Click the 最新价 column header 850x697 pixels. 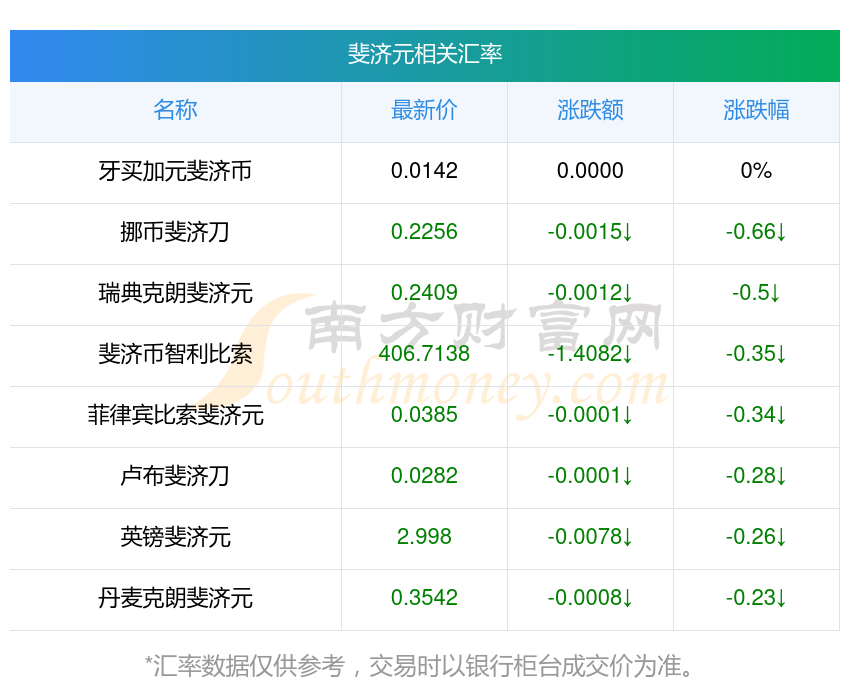424,110
